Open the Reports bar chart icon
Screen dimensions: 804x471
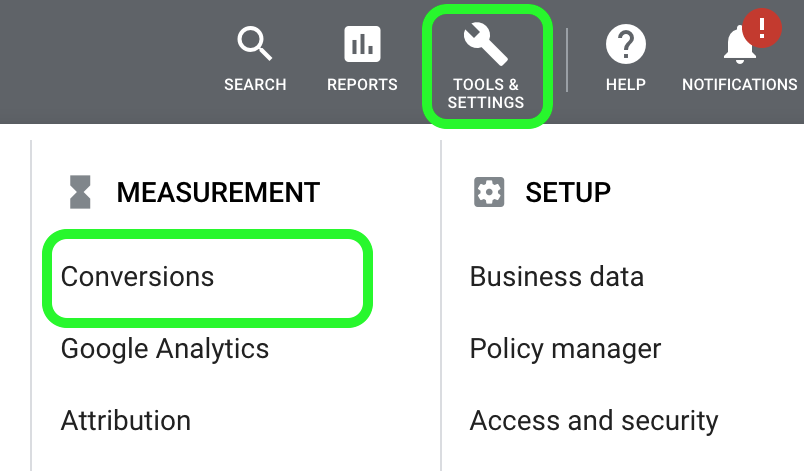point(363,44)
